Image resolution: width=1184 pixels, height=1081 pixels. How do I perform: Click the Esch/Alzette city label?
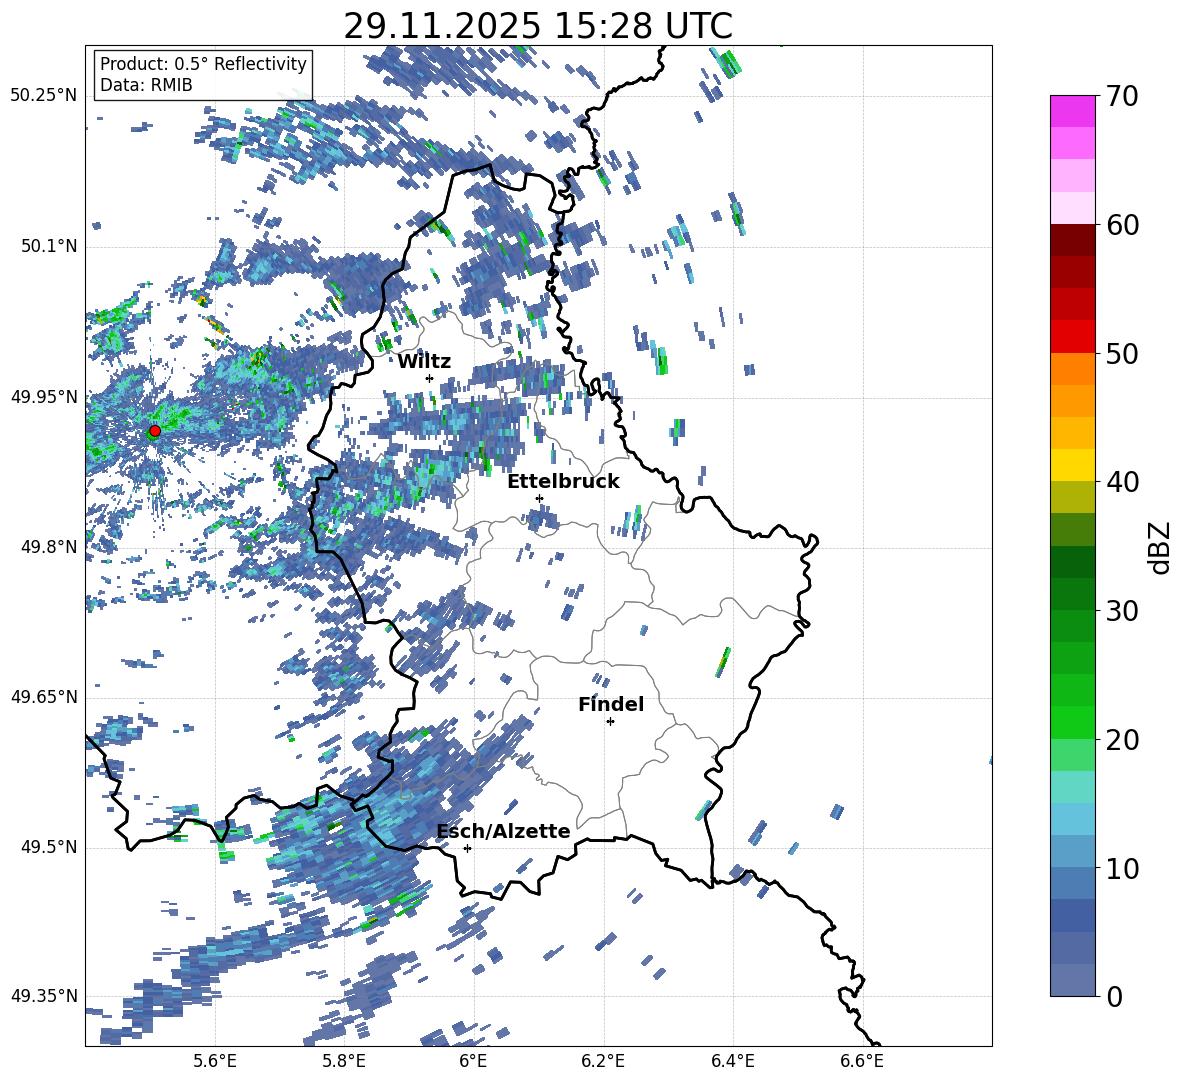coord(504,831)
